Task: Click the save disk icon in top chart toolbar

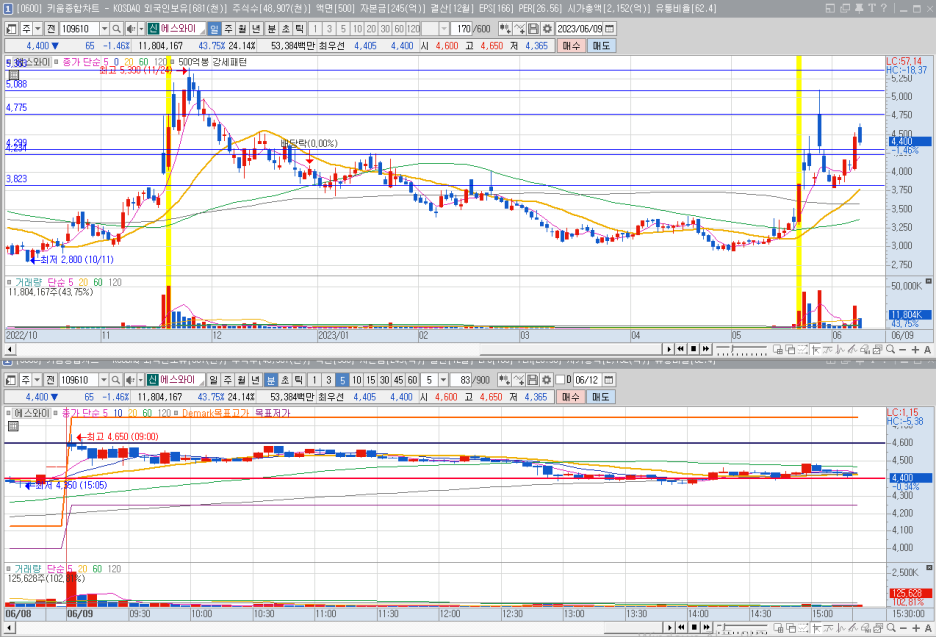Action: tap(534, 29)
